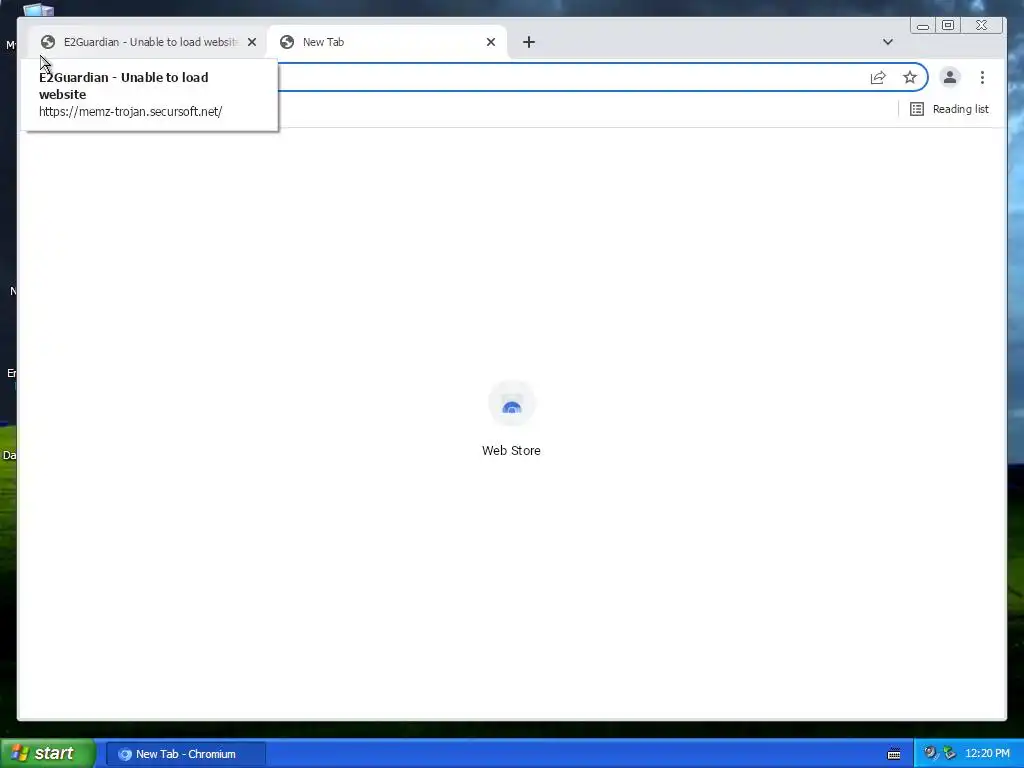This screenshot has height=768, width=1024.
Task: Click the New Tab globe favicon
Action: [x=287, y=42]
